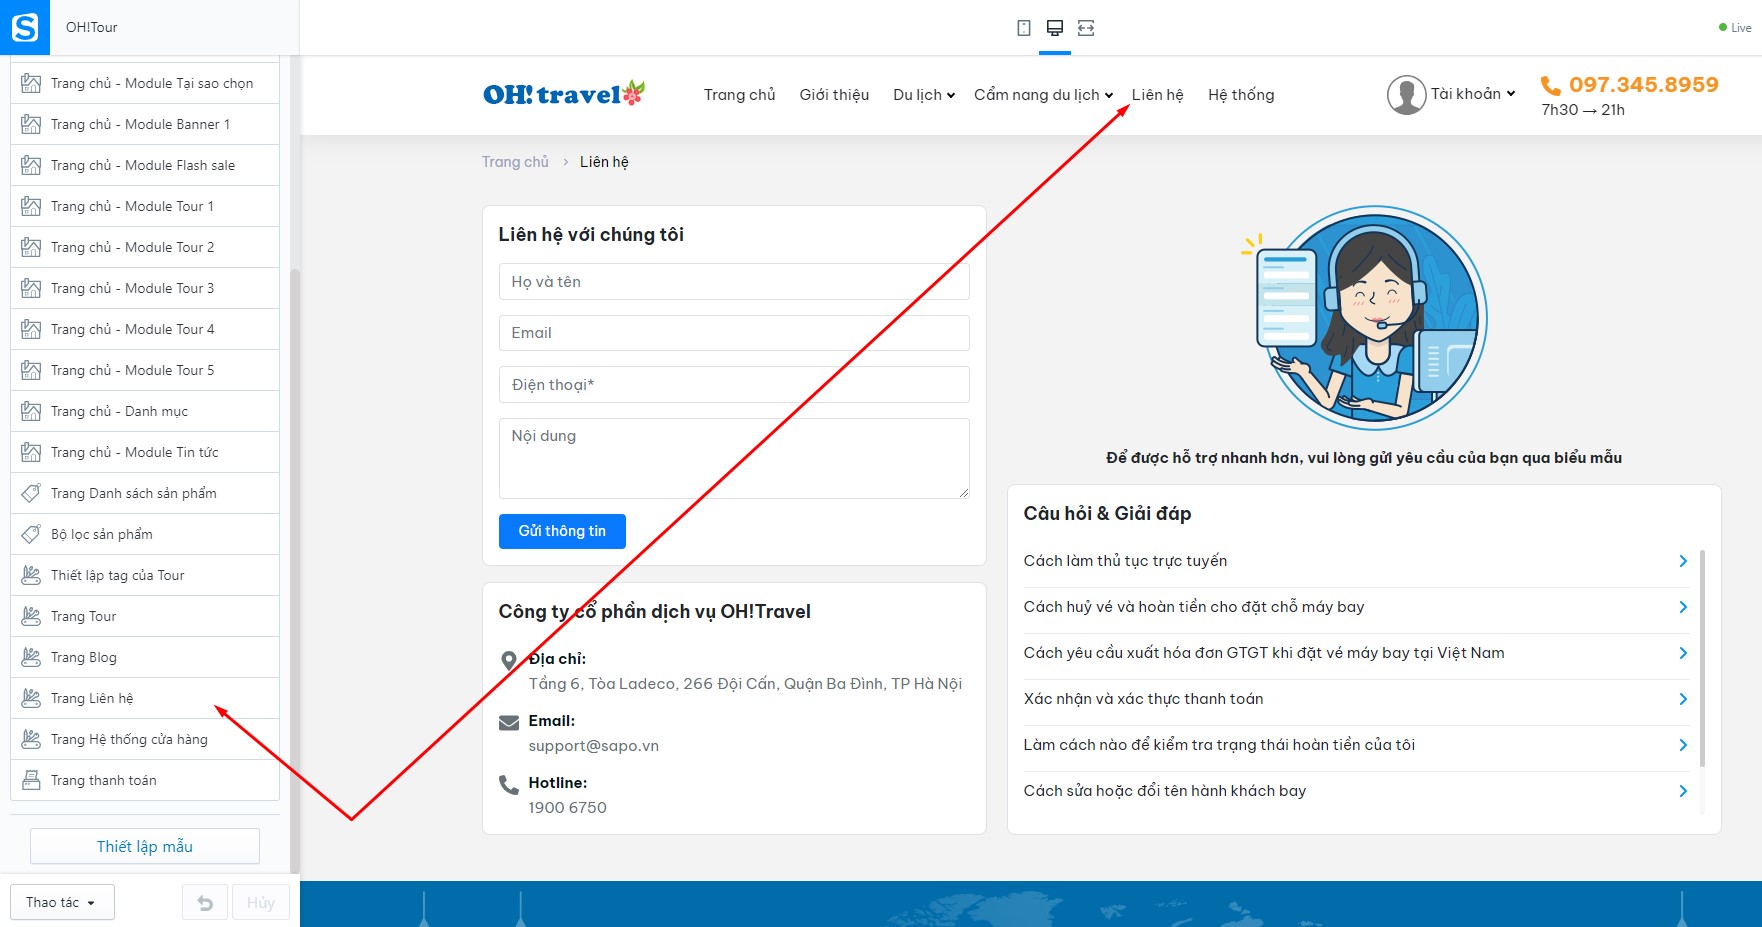Click icon beside Trang Blog
Screen dimensions: 1762x927
(31, 657)
